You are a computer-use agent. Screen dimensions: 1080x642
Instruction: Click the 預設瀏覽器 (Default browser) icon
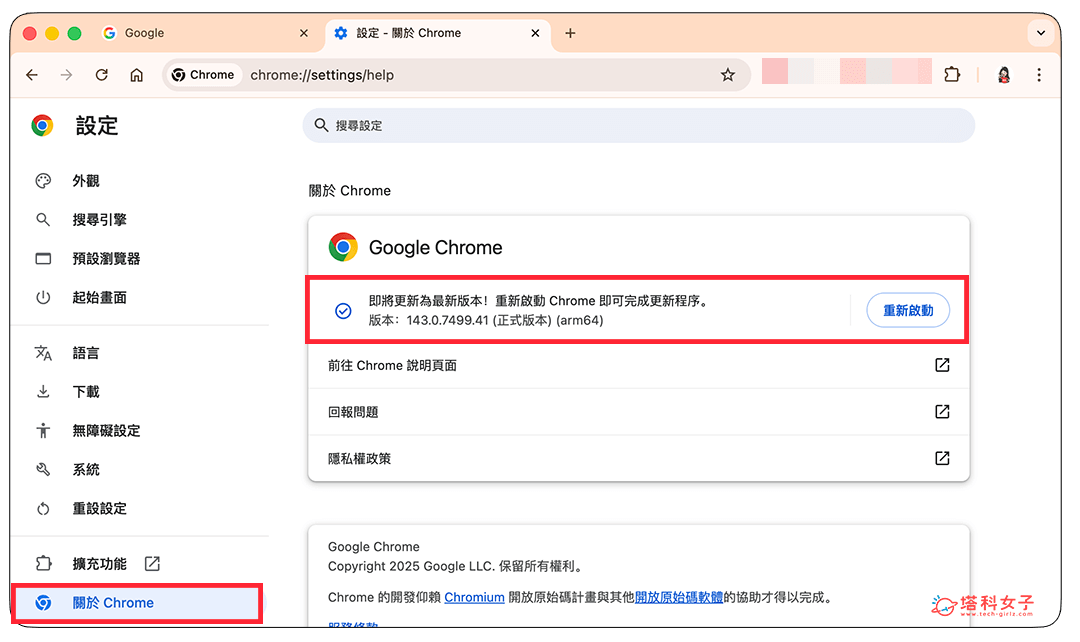pyautogui.click(x=42, y=258)
